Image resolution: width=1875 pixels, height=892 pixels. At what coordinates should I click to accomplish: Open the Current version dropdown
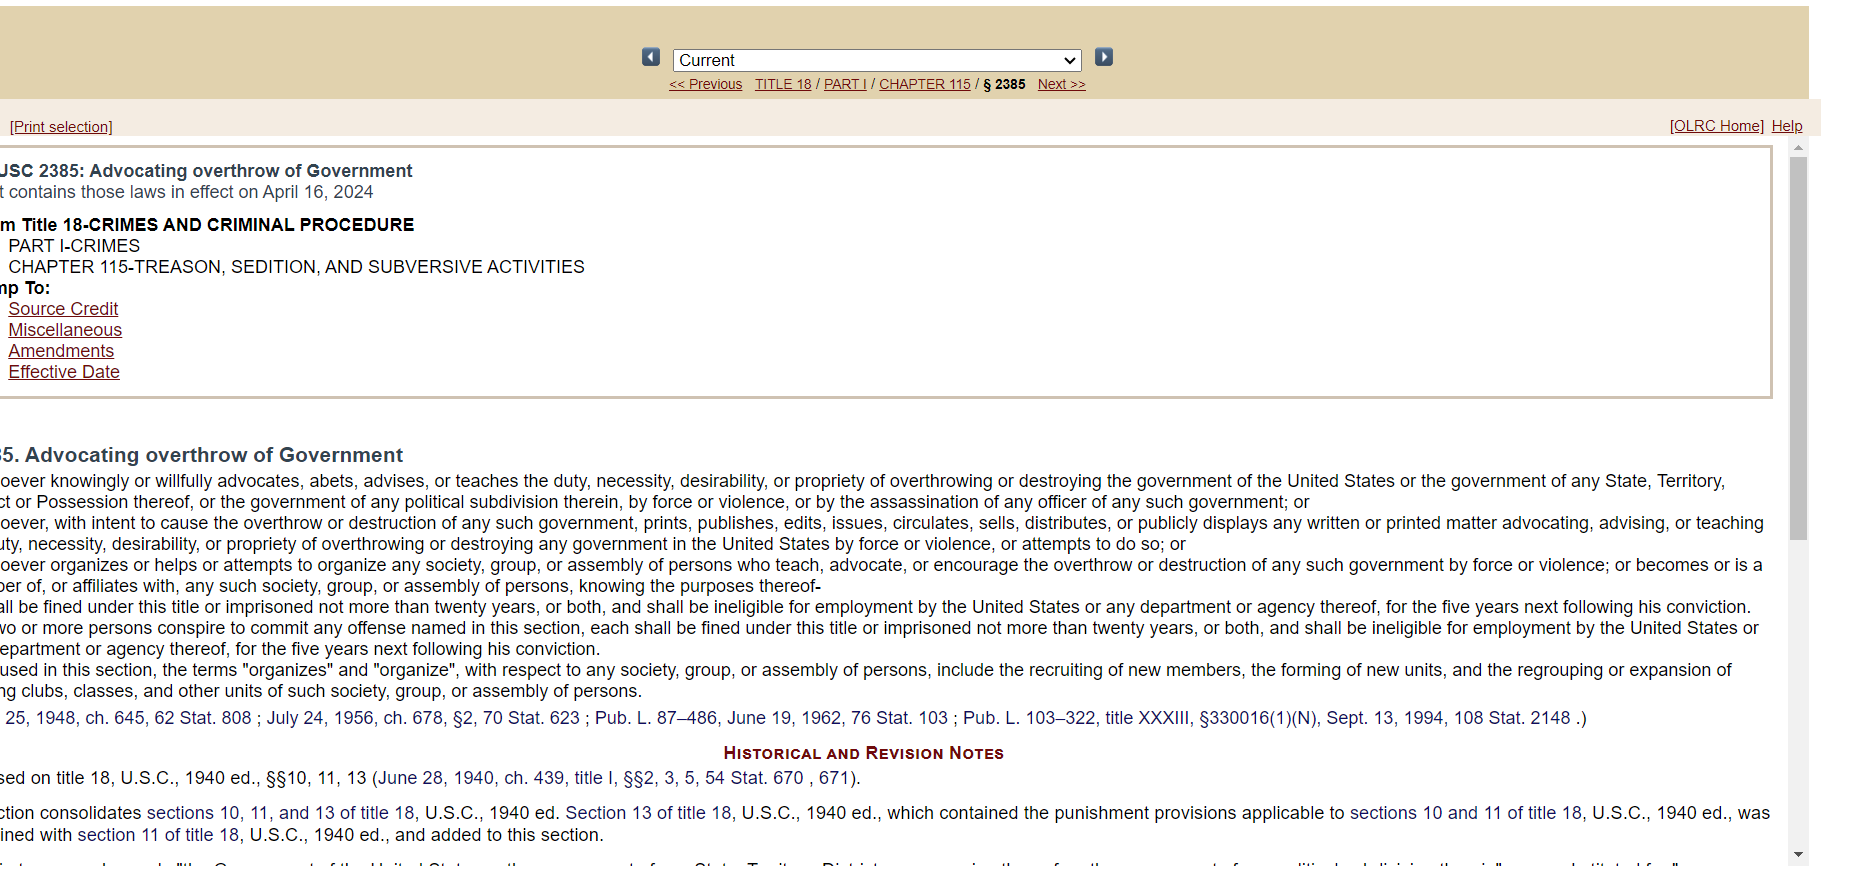(877, 61)
